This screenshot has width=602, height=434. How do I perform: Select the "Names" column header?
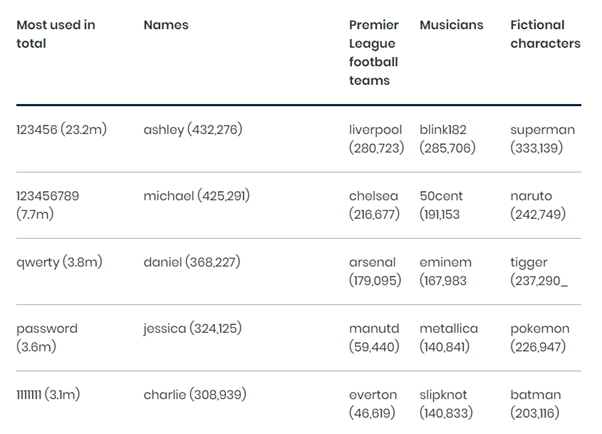166,25
